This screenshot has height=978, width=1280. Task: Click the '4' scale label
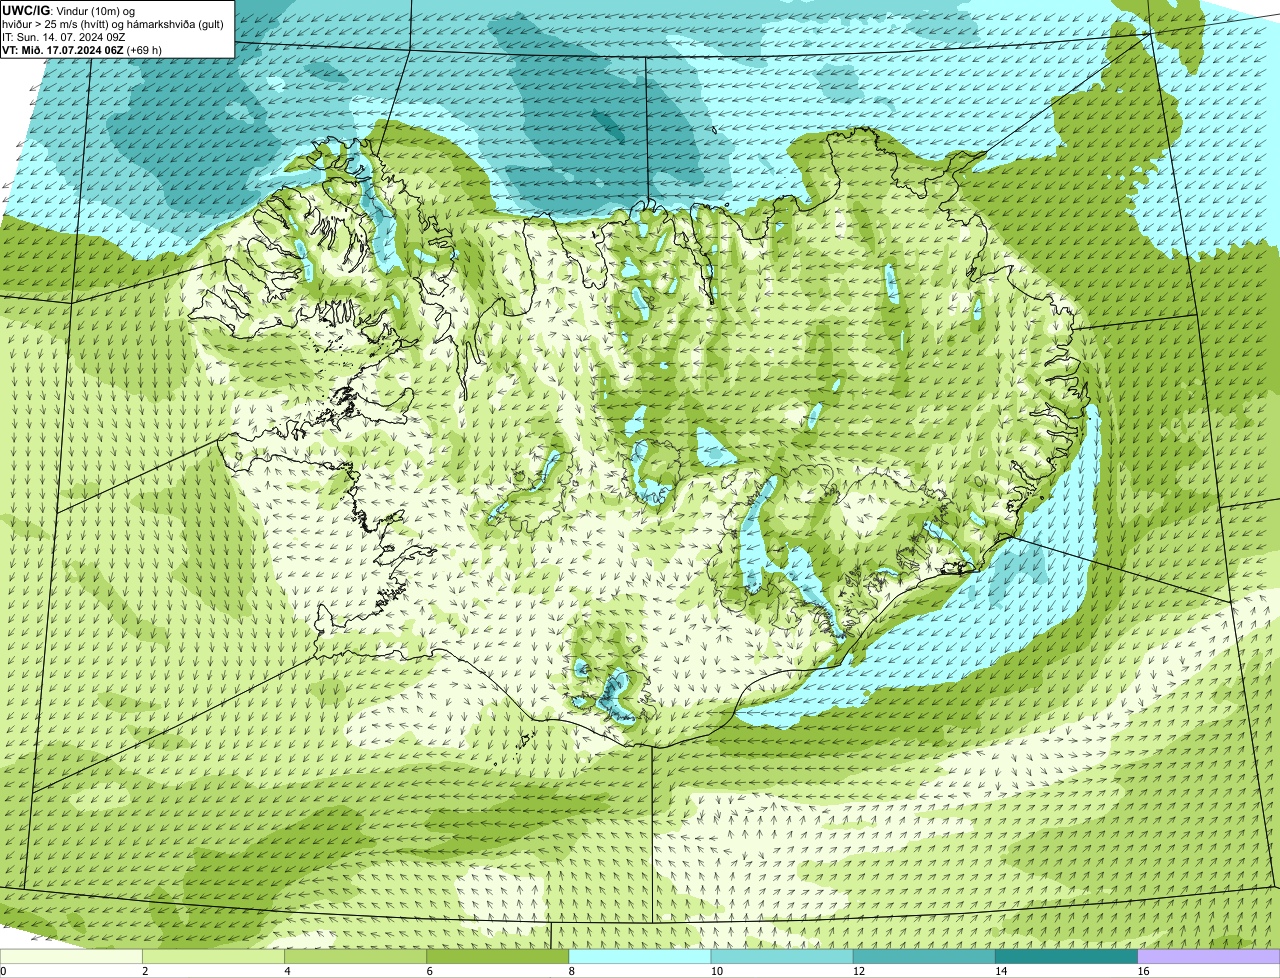(287, 971)
